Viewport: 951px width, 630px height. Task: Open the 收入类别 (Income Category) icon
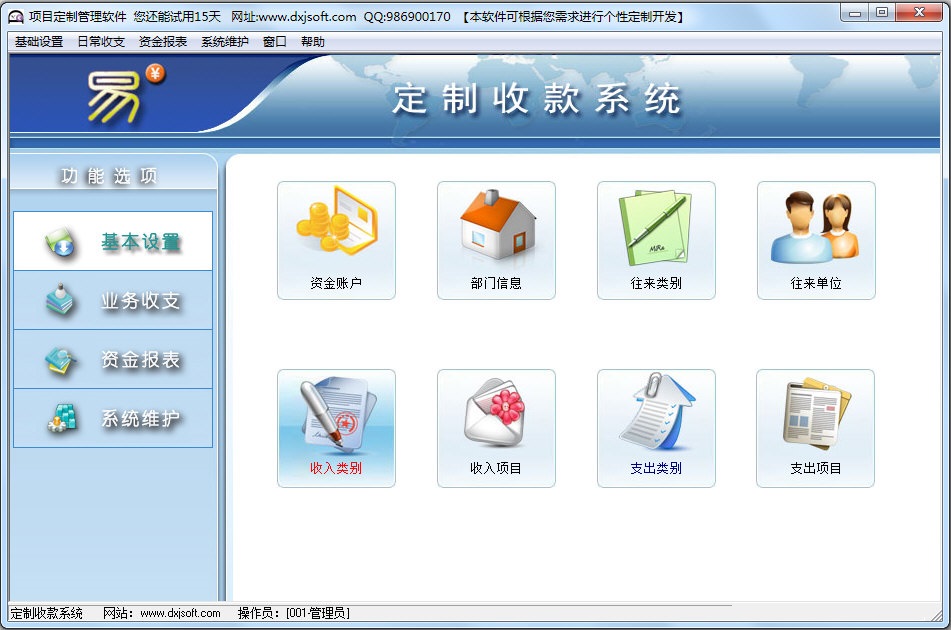click(x=336, y=427)
